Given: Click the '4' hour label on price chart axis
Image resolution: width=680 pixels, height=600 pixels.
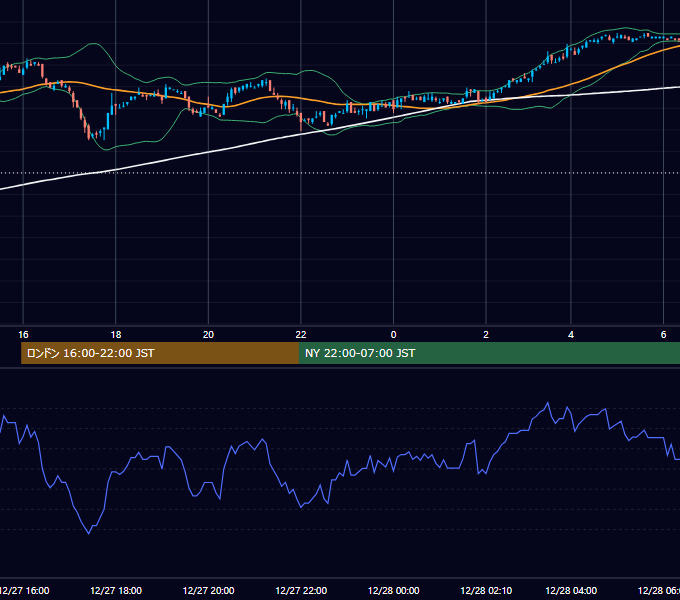Looking at the screenshot, I should click(x=571, y=335).
